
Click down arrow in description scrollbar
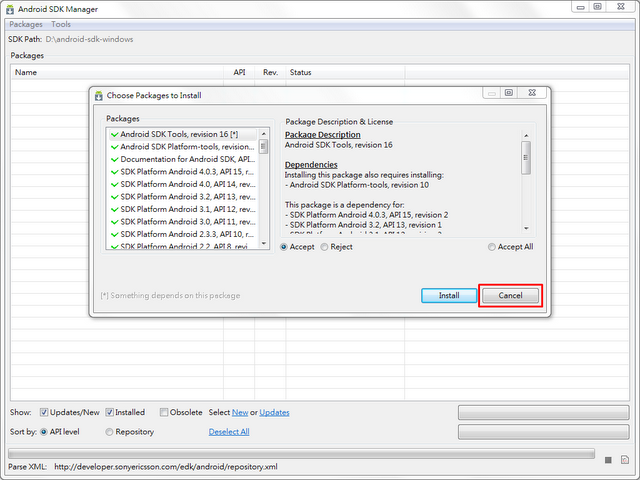tap(526, 228)
